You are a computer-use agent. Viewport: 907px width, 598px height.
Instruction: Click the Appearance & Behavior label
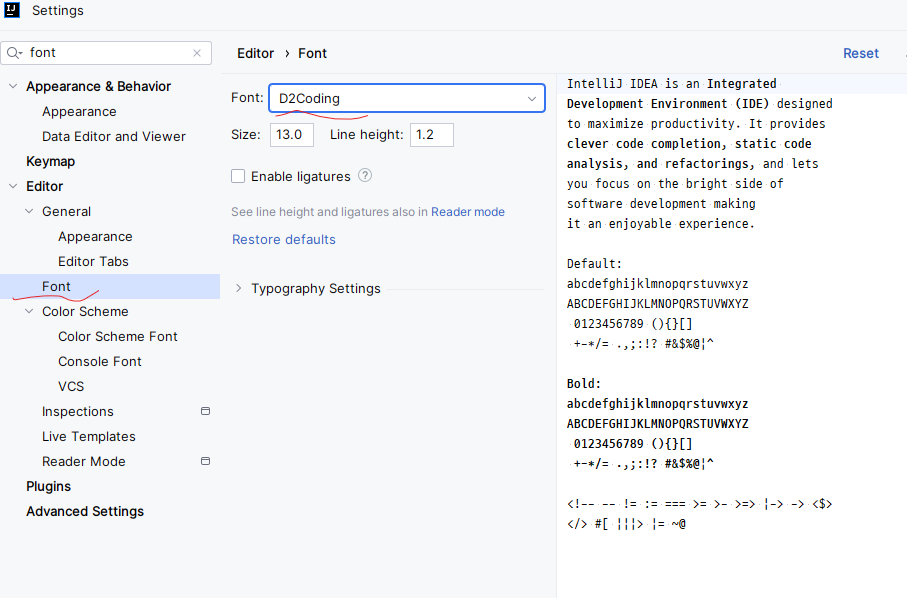coord(98,86)
